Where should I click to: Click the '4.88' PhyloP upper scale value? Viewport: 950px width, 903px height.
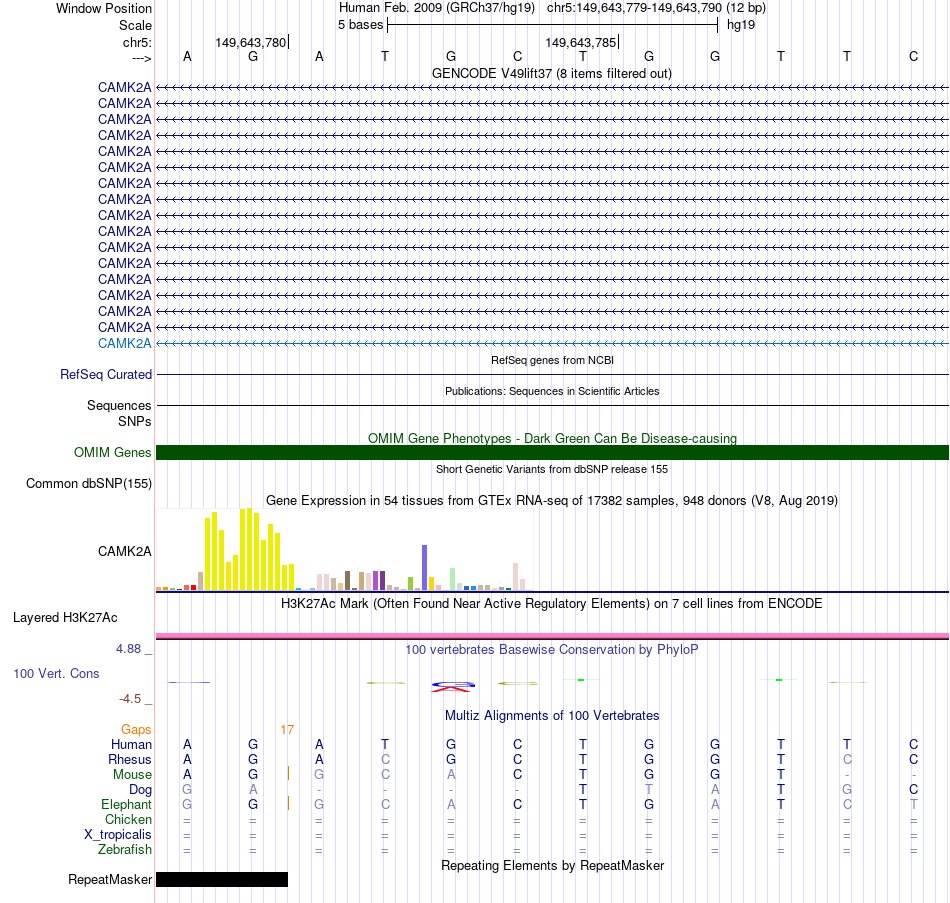[128, 649]
